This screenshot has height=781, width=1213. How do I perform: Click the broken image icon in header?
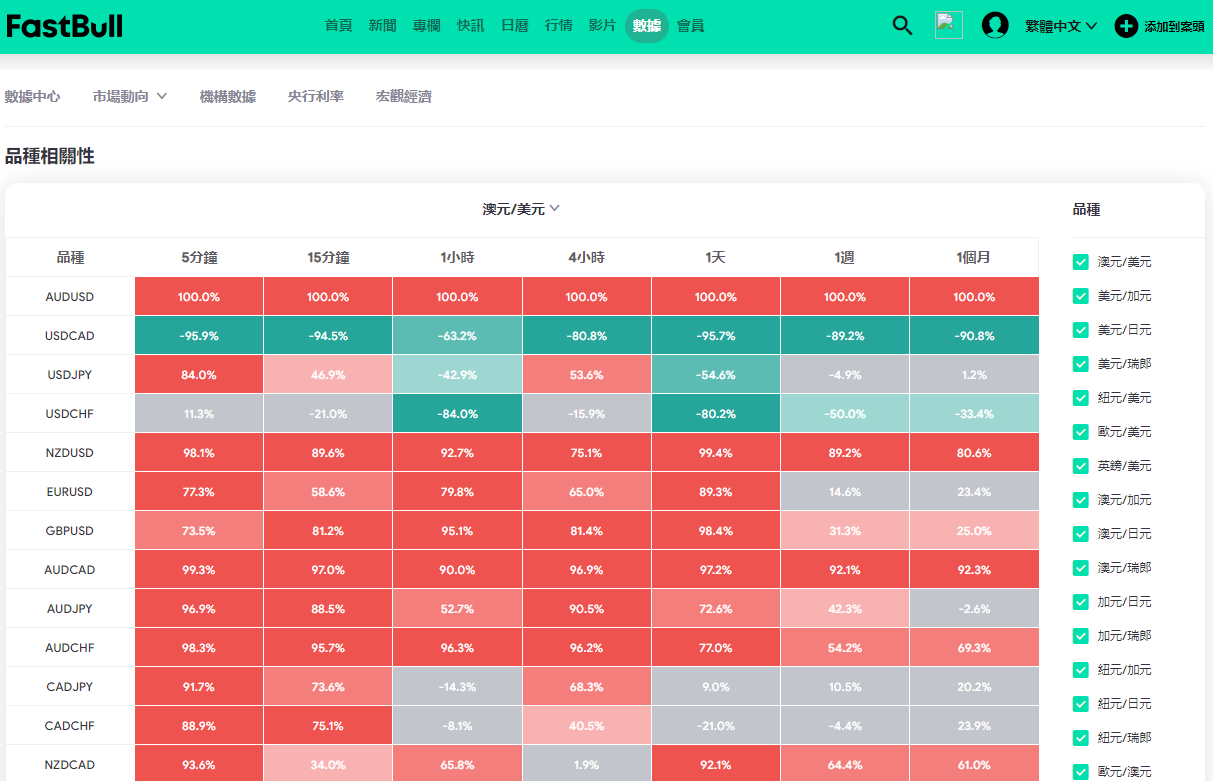click(x=948, y=26)
